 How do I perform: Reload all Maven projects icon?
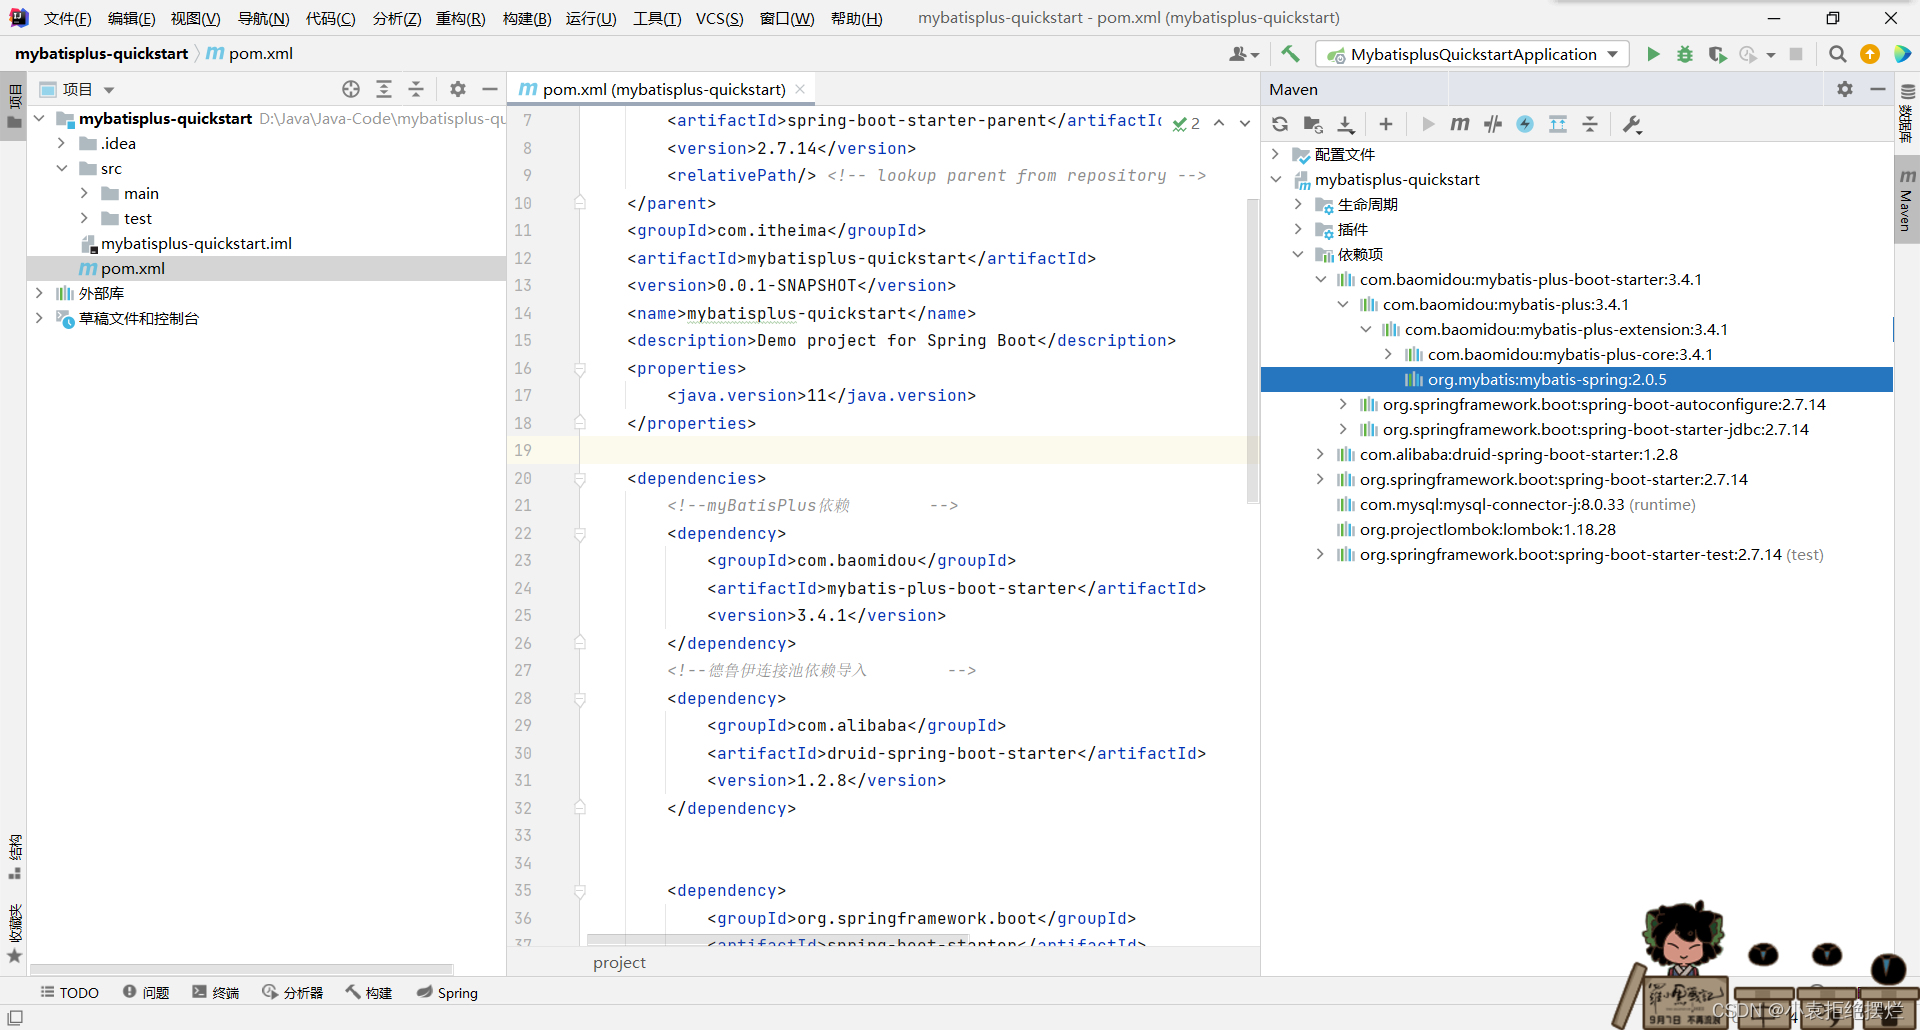1280,124
